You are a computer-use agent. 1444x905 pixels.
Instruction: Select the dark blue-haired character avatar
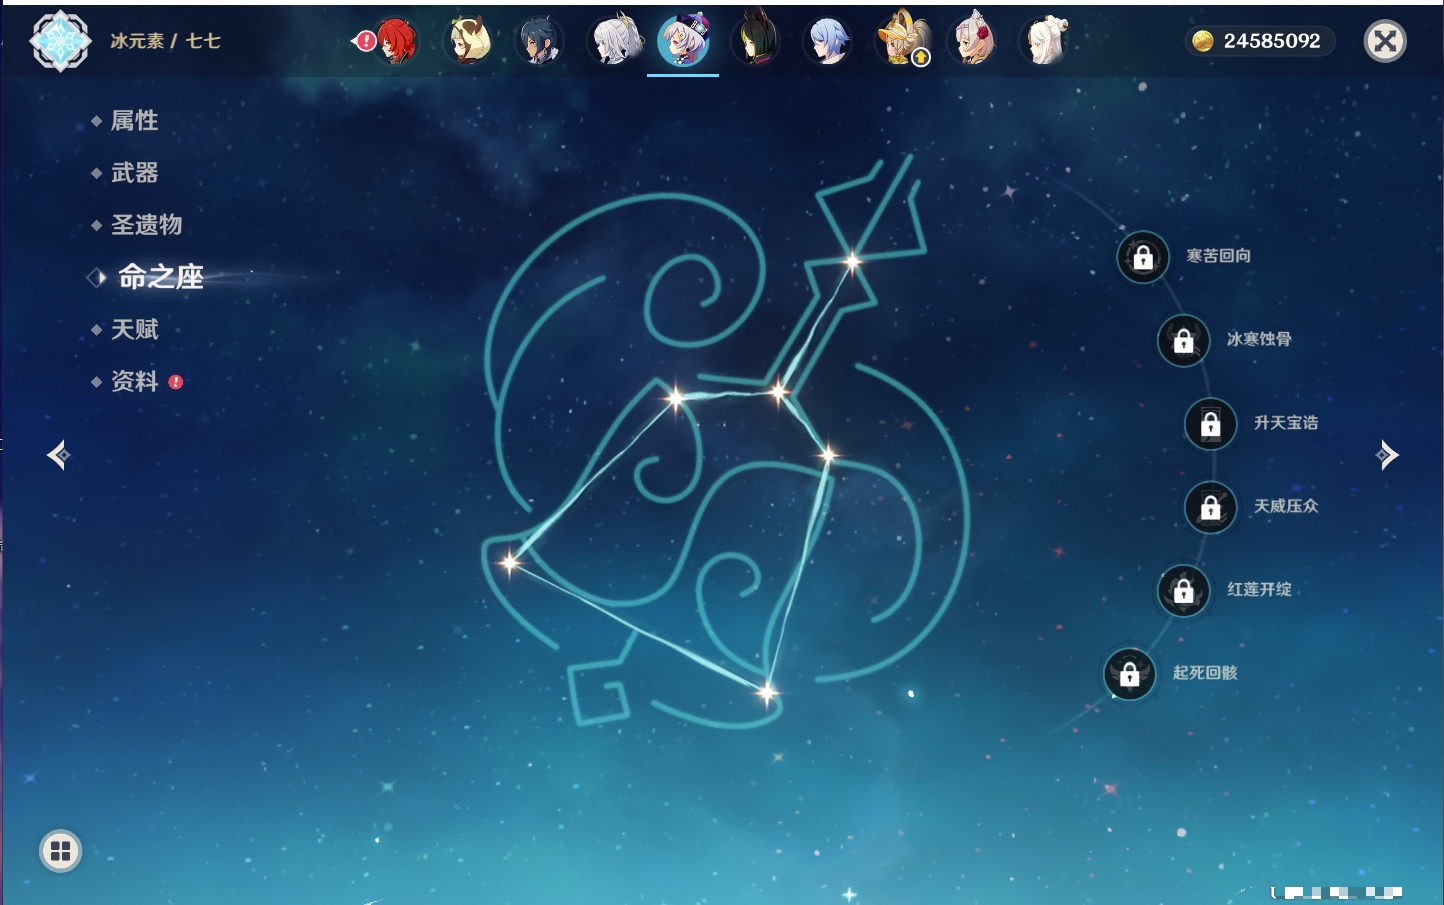(x=540, y=41)
